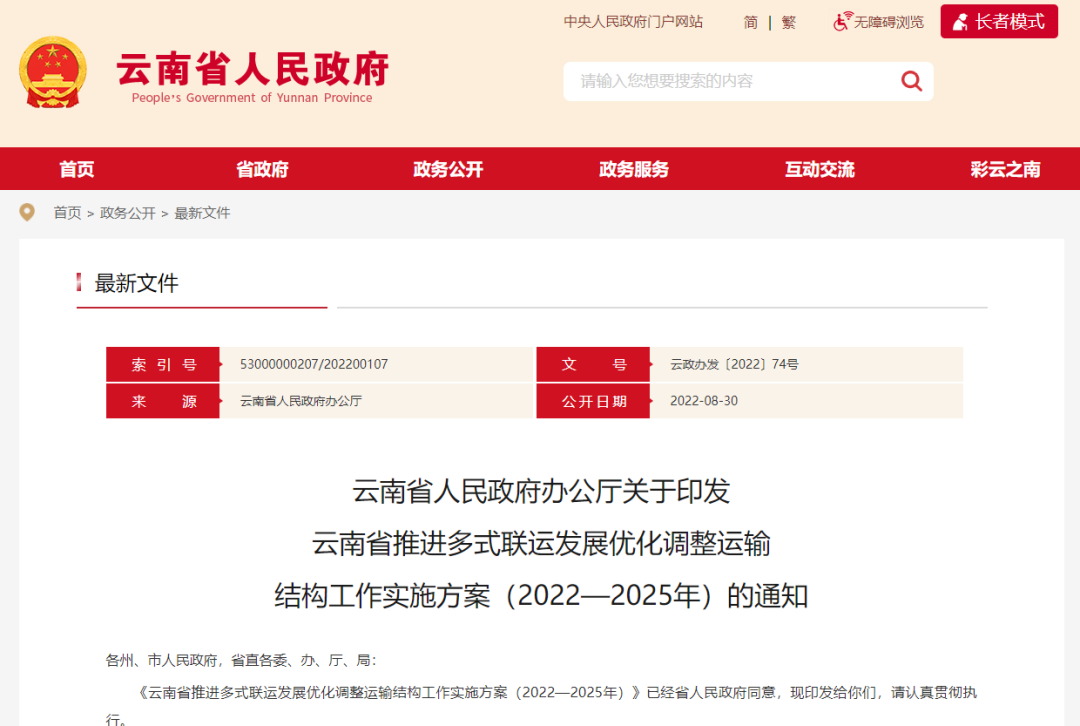Click the location pin breadcrumb icon

pyautogui.click(x=27, y=213)
